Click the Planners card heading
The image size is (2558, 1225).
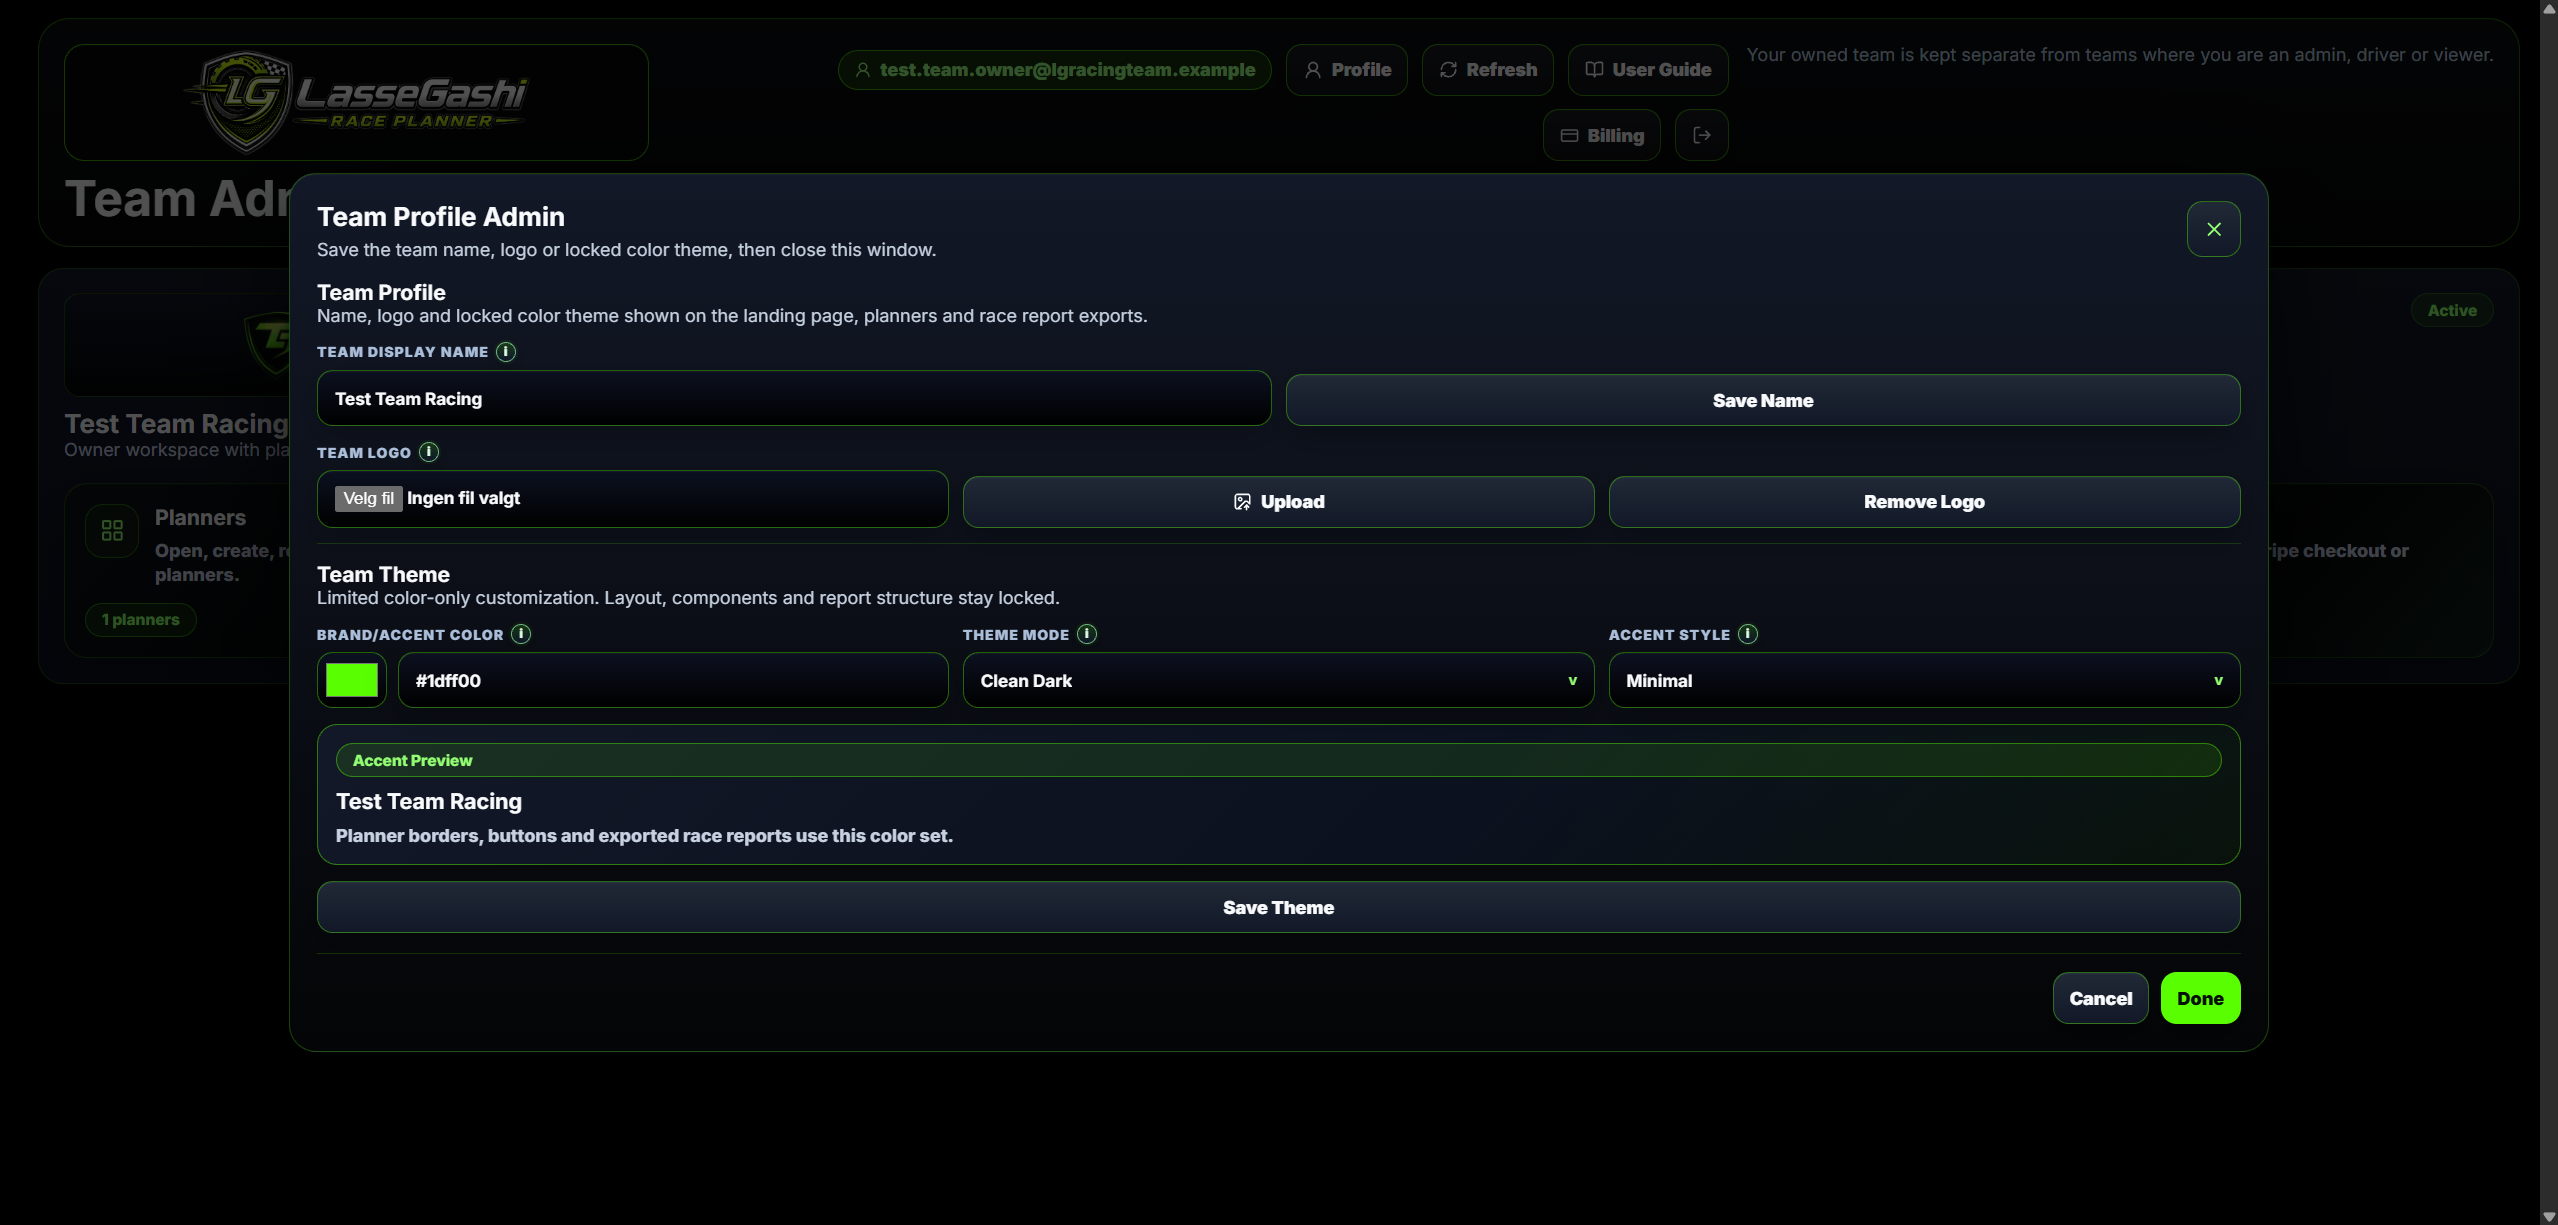(x=200, y=518)
